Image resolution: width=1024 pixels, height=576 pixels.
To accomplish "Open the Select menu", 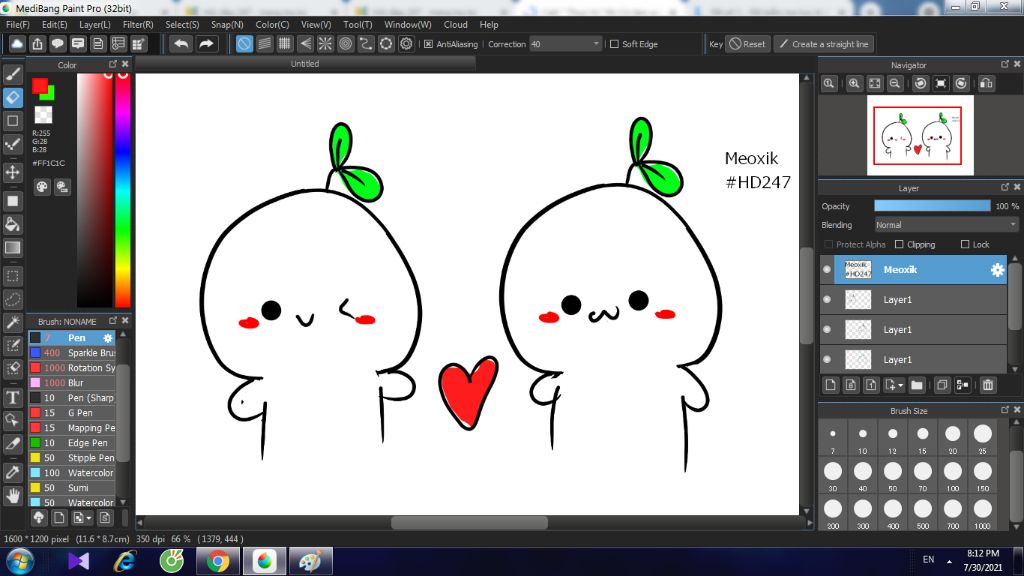I will (x=182, y=24).
